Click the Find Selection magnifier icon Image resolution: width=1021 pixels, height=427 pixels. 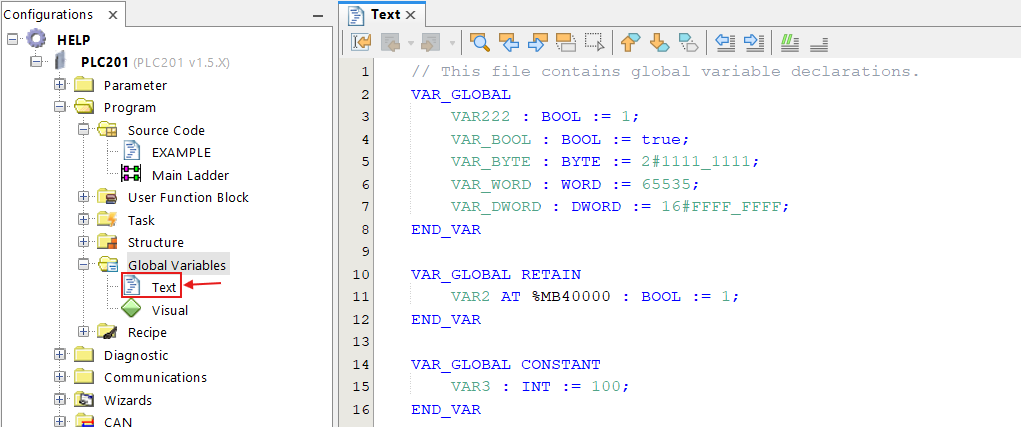coord(480,42)
